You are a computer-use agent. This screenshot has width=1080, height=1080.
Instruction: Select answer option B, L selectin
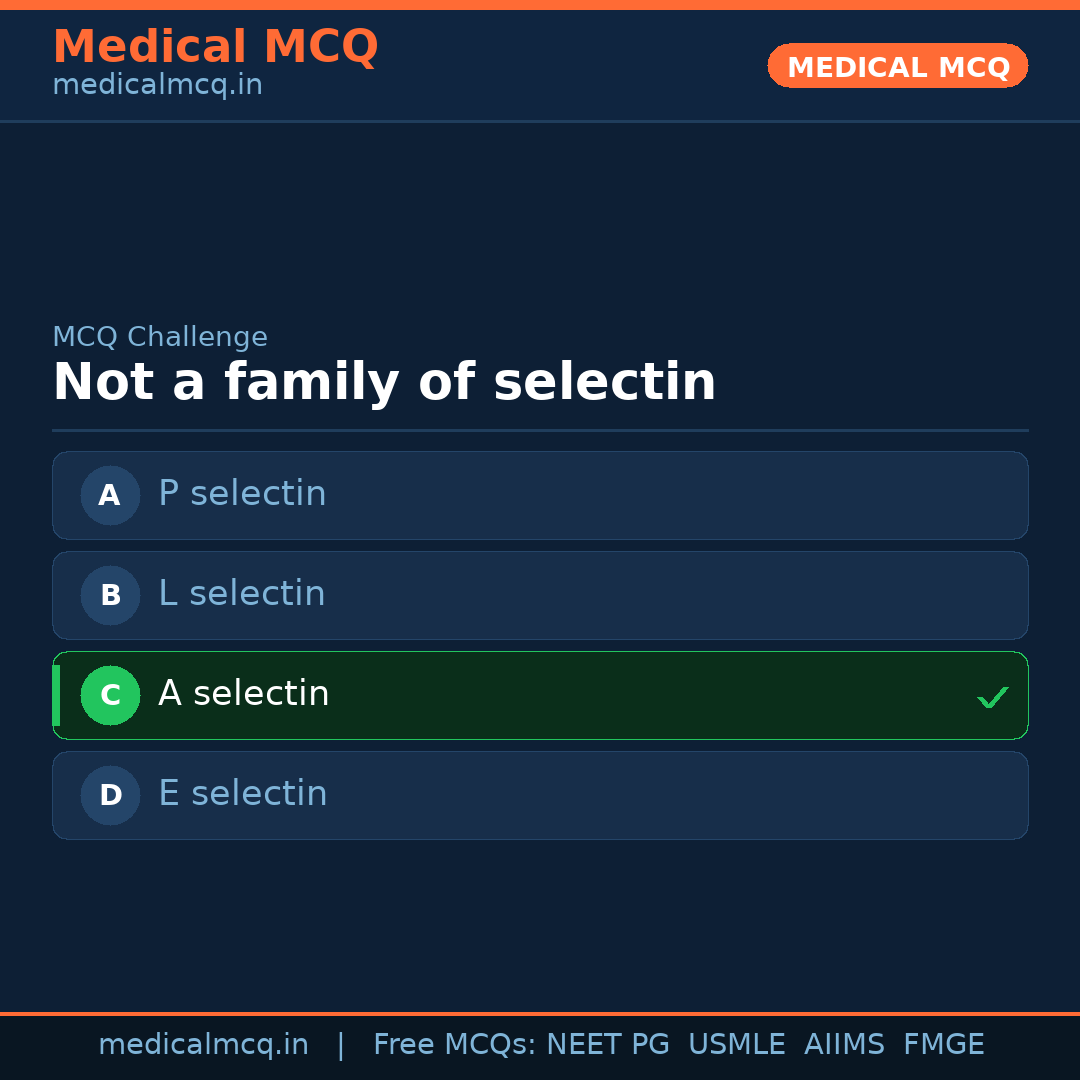540,595
